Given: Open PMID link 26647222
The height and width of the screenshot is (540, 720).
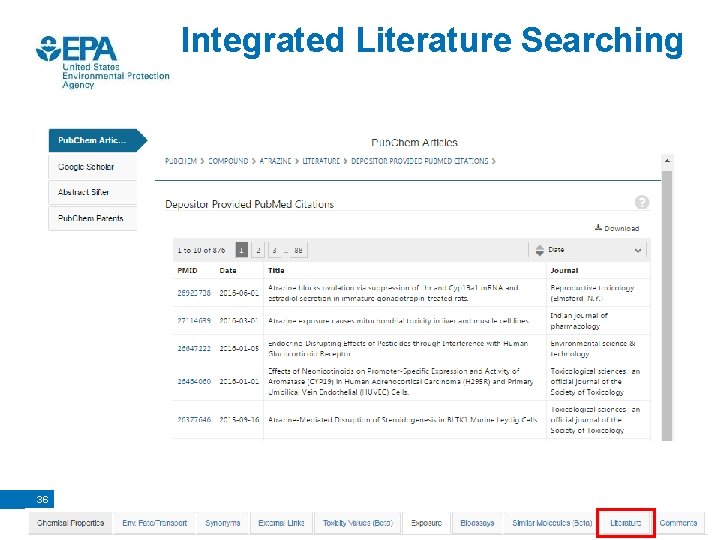Looking at the screenshot, I should 194,349.
